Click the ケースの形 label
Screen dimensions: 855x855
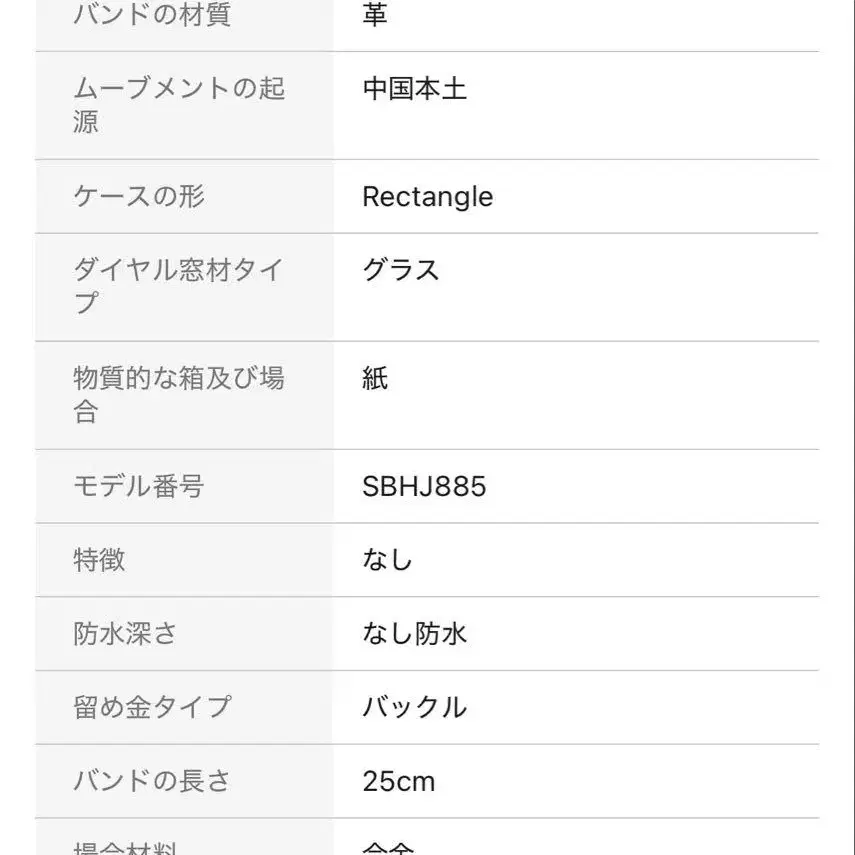click(x=139, y=196)
